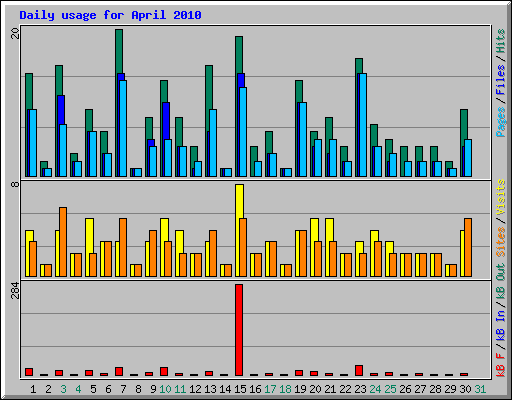Click day label "20" on the x-axis

coord(315,389)
